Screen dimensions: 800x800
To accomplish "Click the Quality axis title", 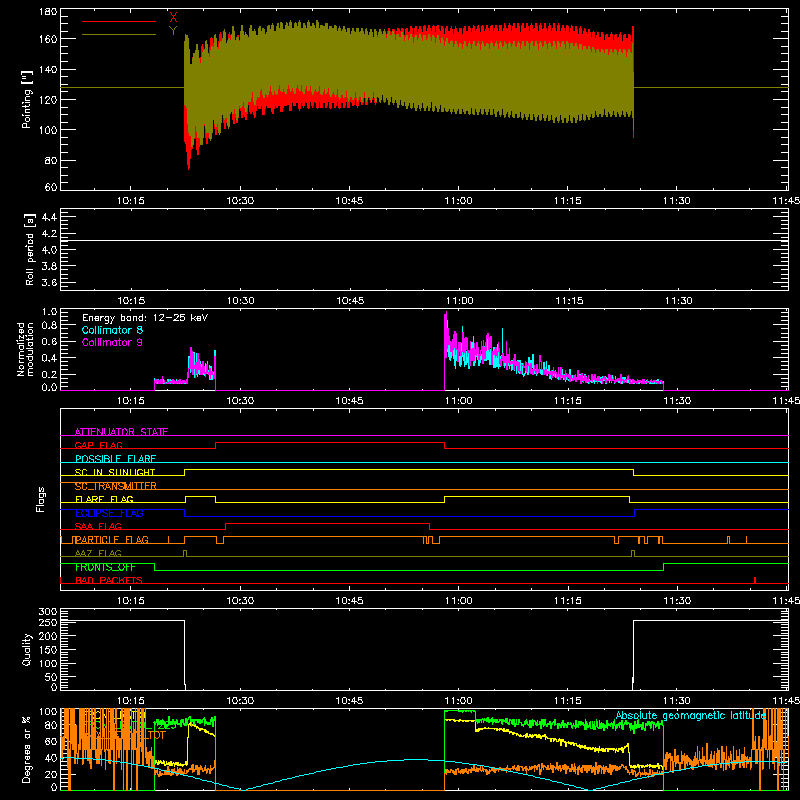I will [27, 649].
